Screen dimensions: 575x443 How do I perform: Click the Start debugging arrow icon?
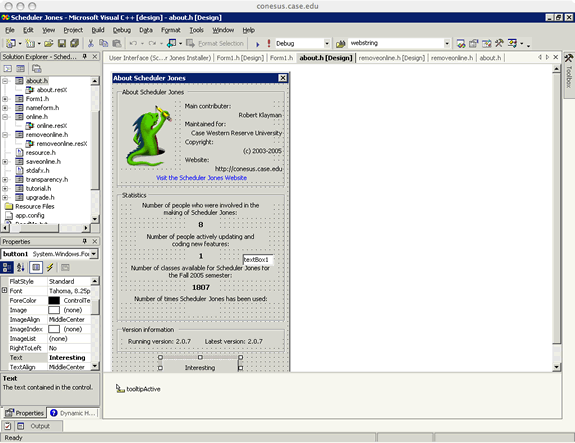(257, 44)
